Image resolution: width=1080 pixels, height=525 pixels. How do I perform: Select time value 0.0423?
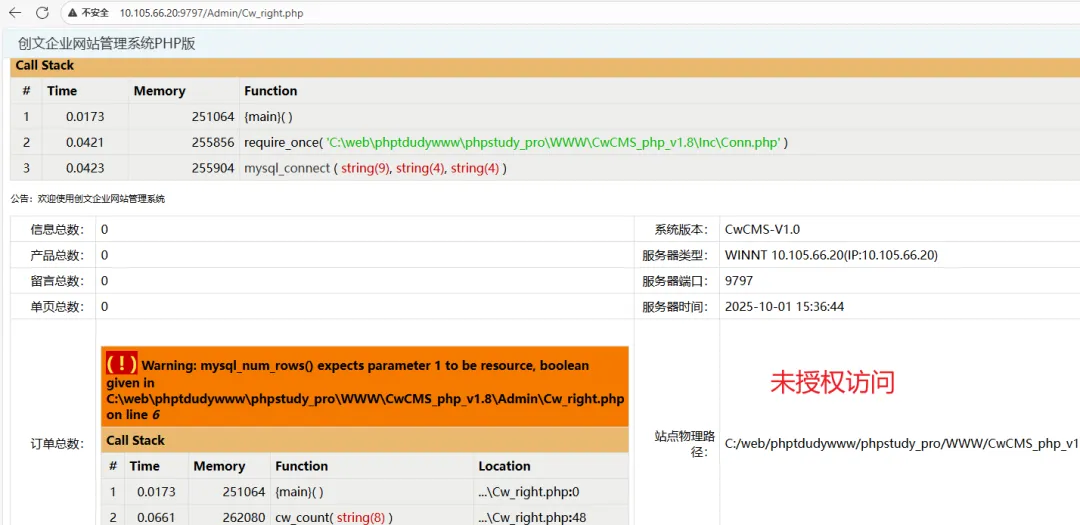pos(85,168)
